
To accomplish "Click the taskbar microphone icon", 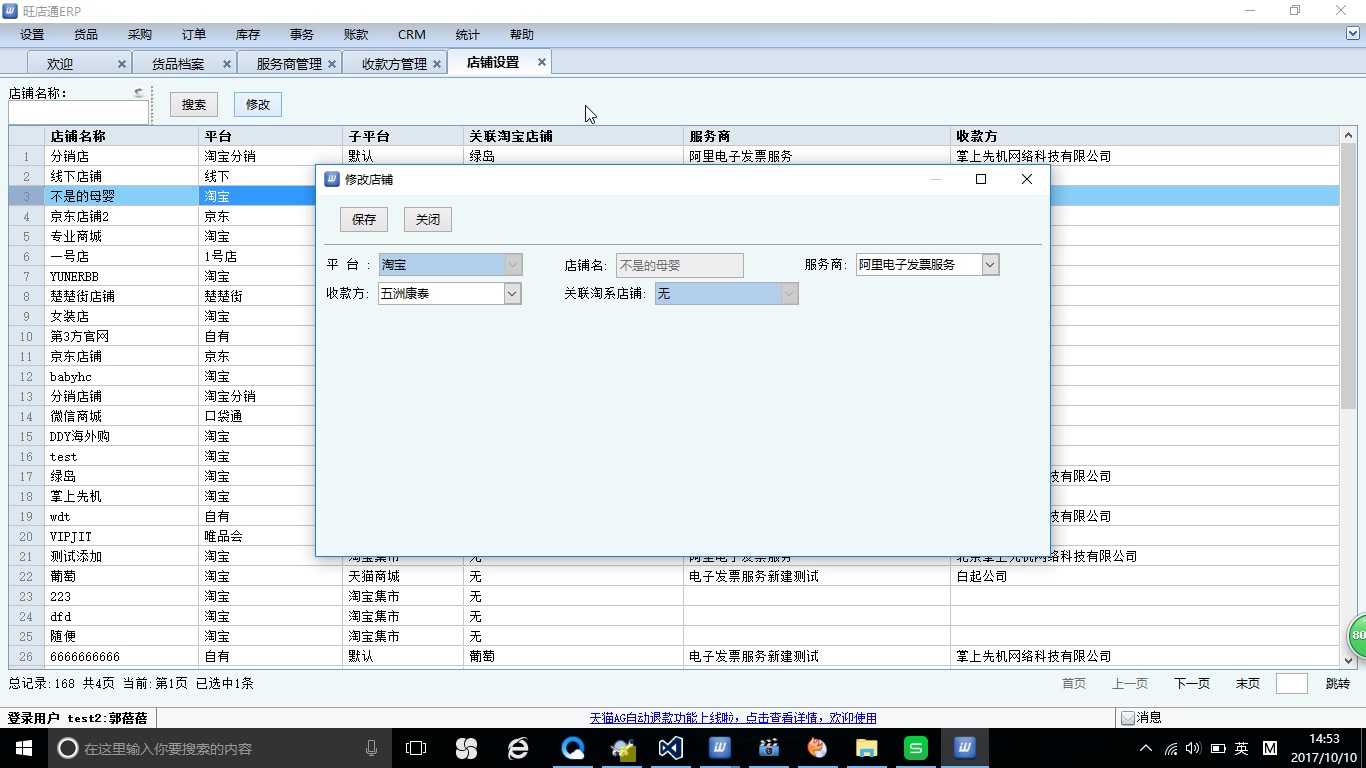I will pos(372,748).
